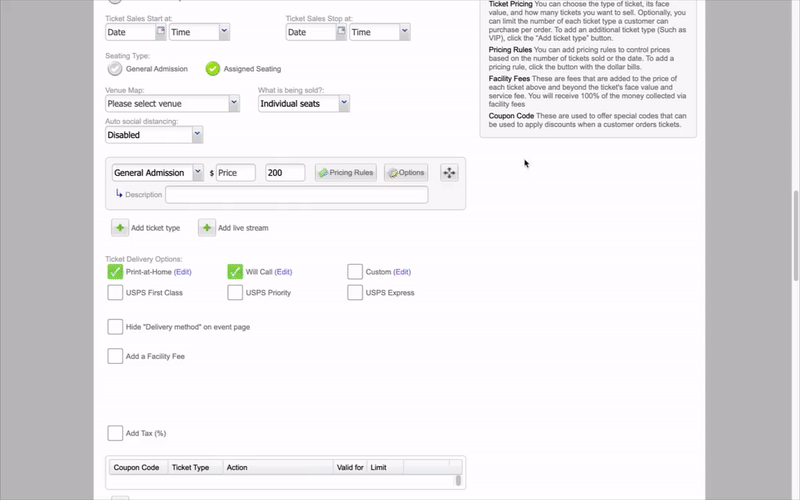Click the ticket Description input field
Viewport: 800px width, 500px height.
[296, 194]
